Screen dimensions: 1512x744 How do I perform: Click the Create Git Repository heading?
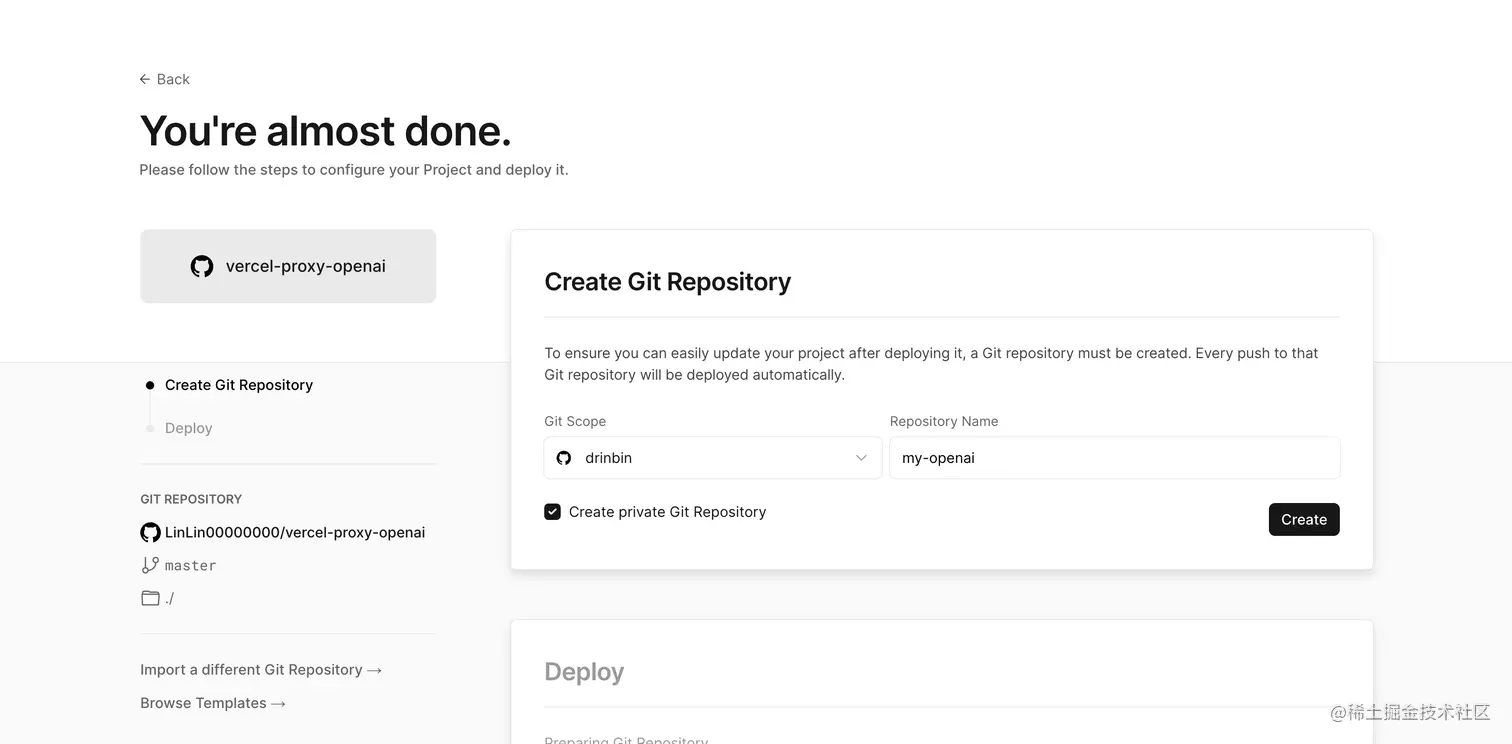point(667,282)
